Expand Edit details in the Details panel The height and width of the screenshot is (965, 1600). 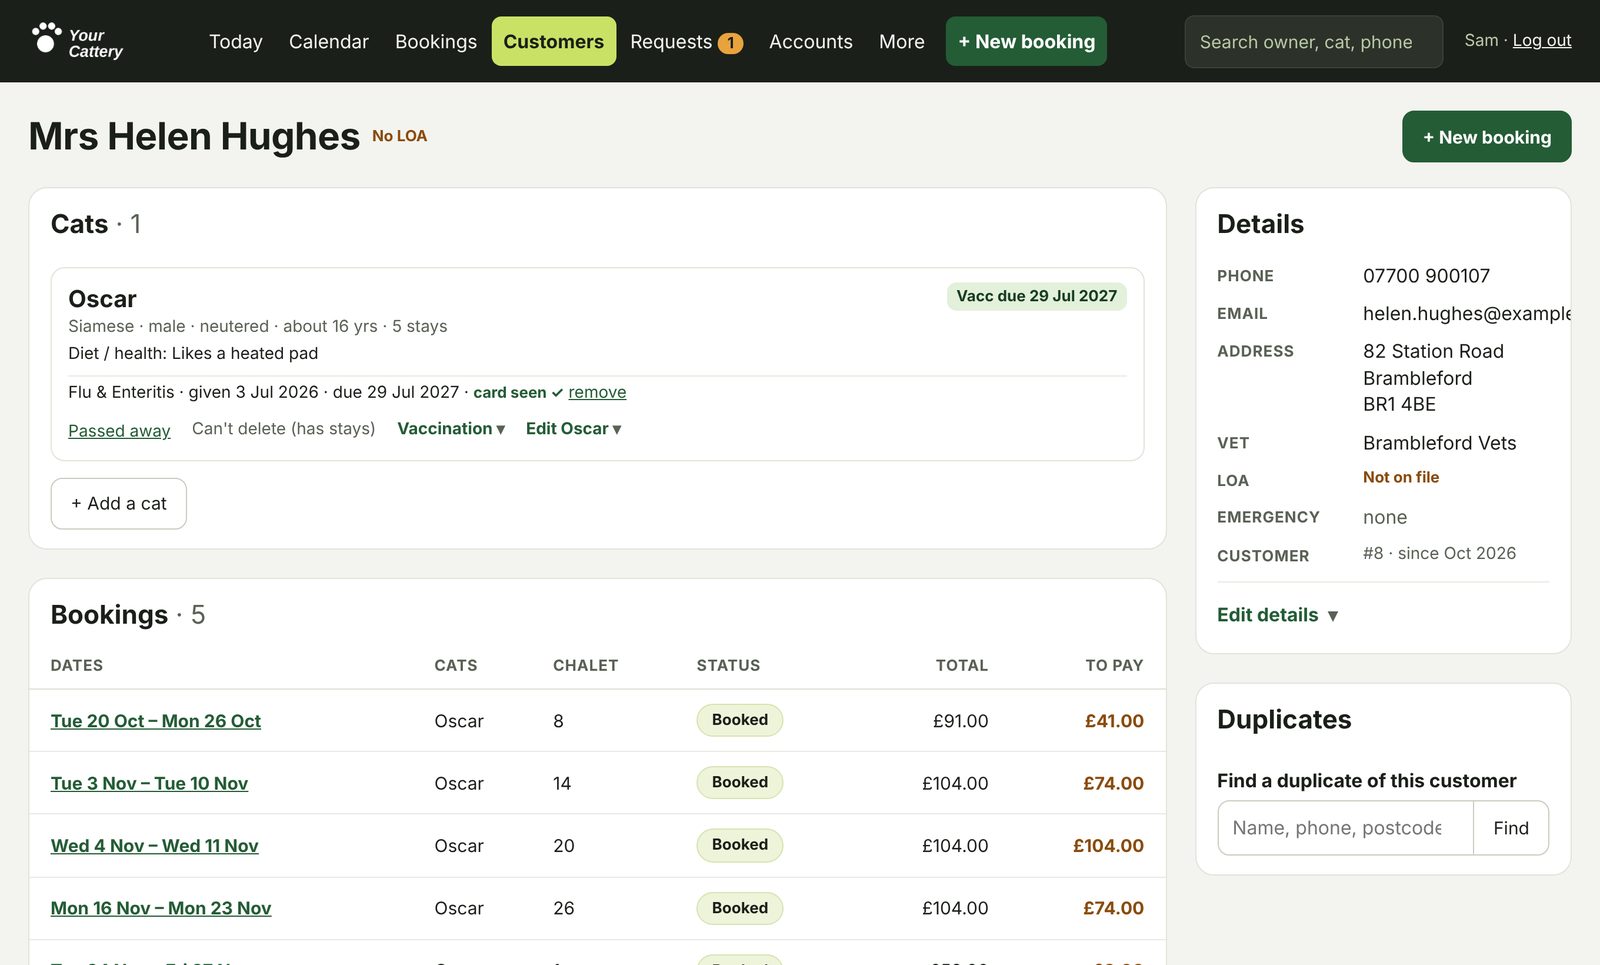click(1278, 615)
